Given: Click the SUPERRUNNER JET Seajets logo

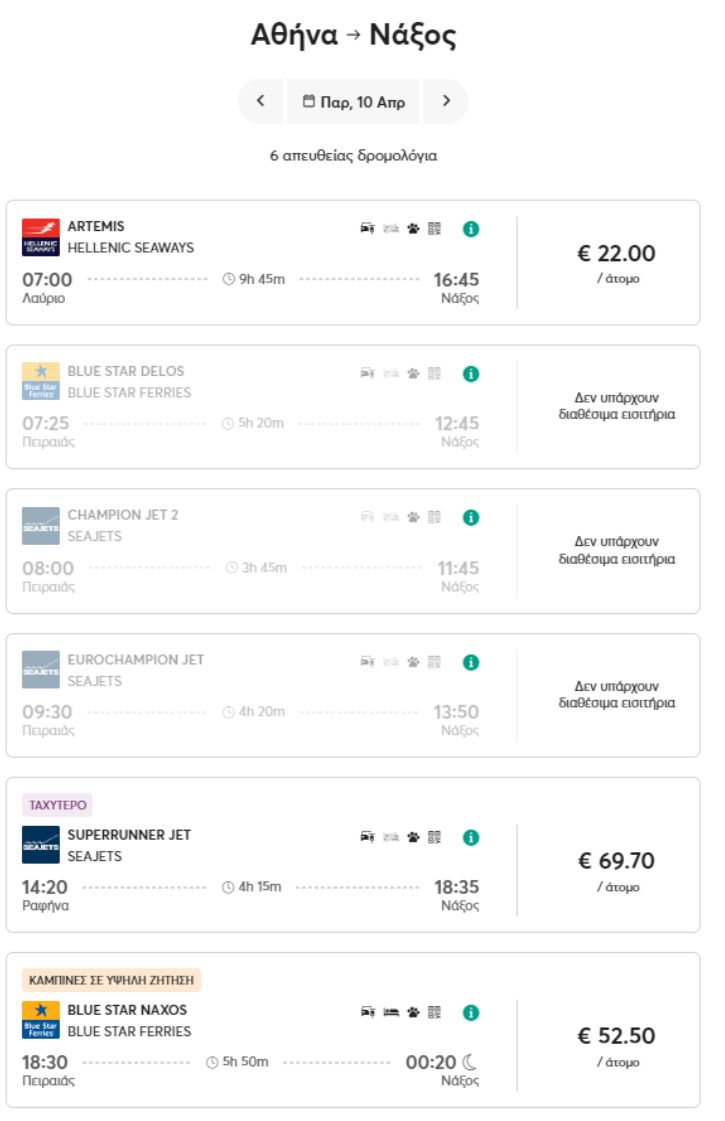Looking at the screenshot, I should pos(41,845).
